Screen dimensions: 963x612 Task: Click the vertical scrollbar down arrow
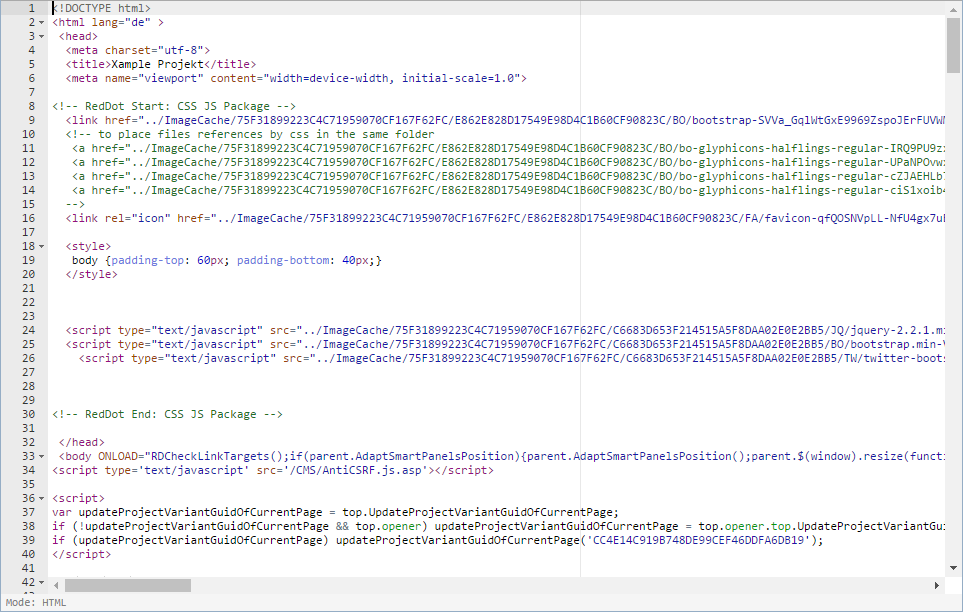(x=953, y=568)
